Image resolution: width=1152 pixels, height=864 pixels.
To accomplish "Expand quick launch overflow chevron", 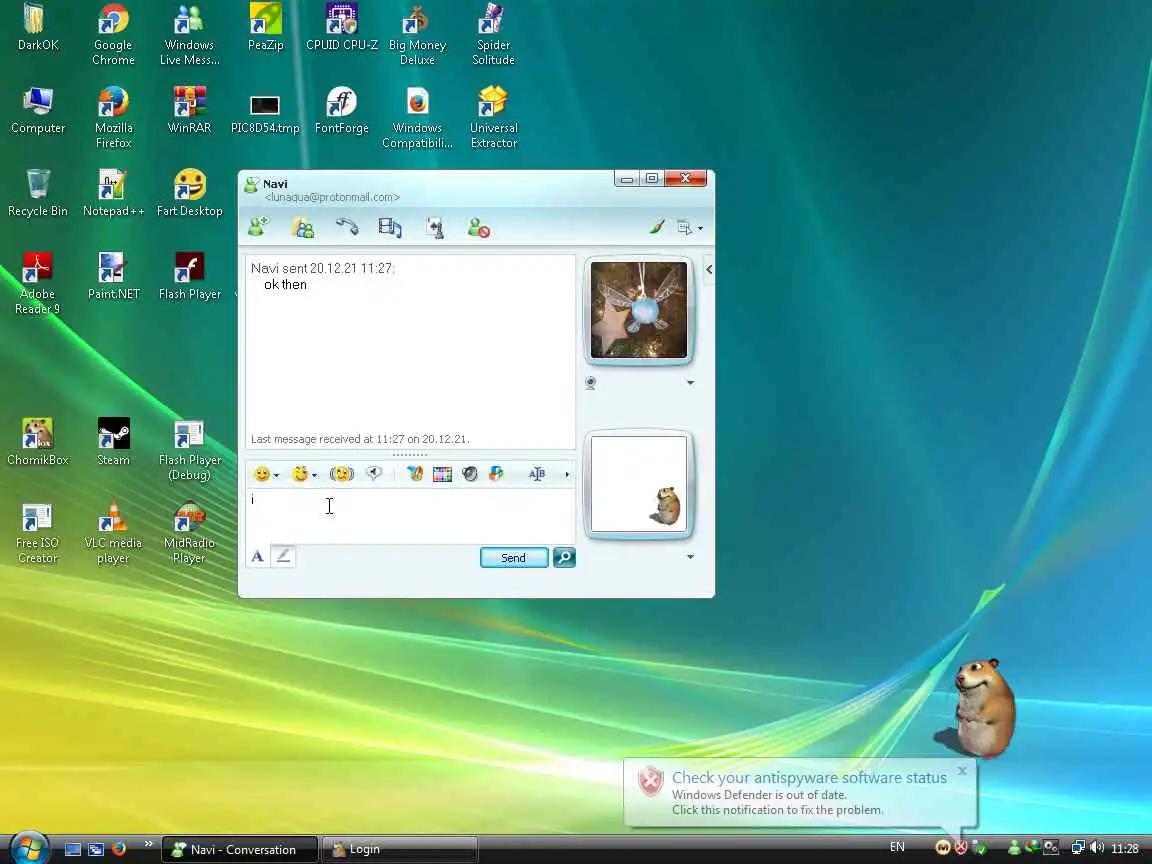I will pyautogui.click(x=148, y=844).
